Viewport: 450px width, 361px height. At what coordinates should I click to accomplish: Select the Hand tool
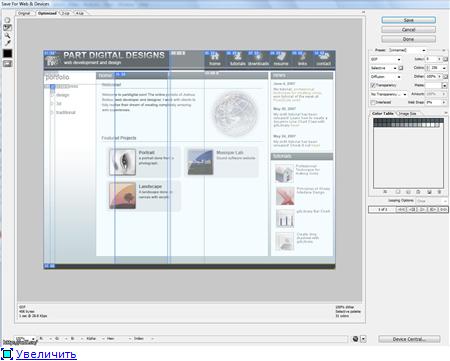[x=7, y=20]
